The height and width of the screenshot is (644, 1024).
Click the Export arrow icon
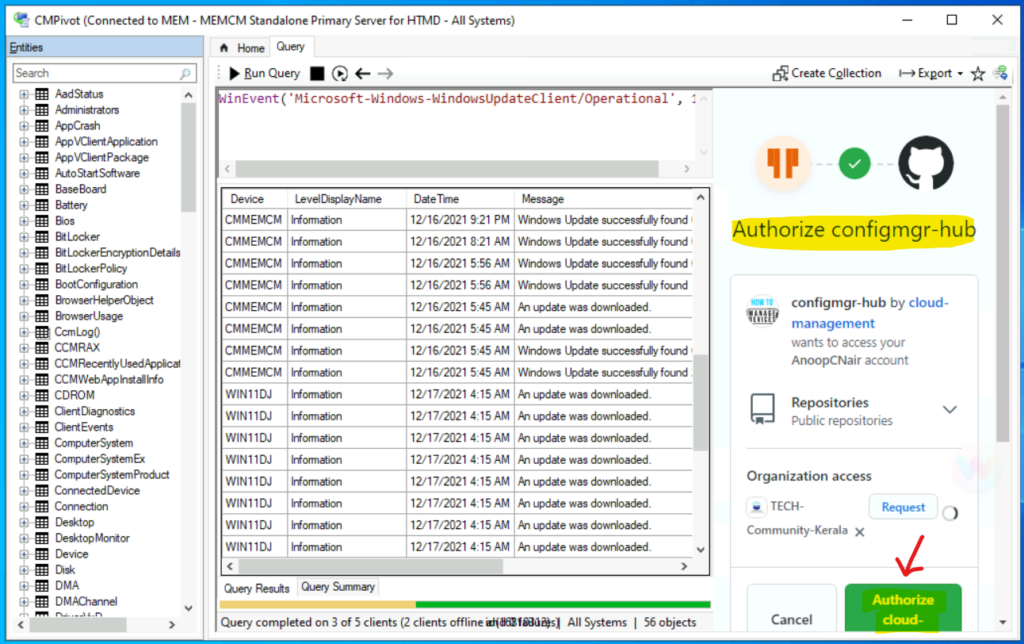906,73
